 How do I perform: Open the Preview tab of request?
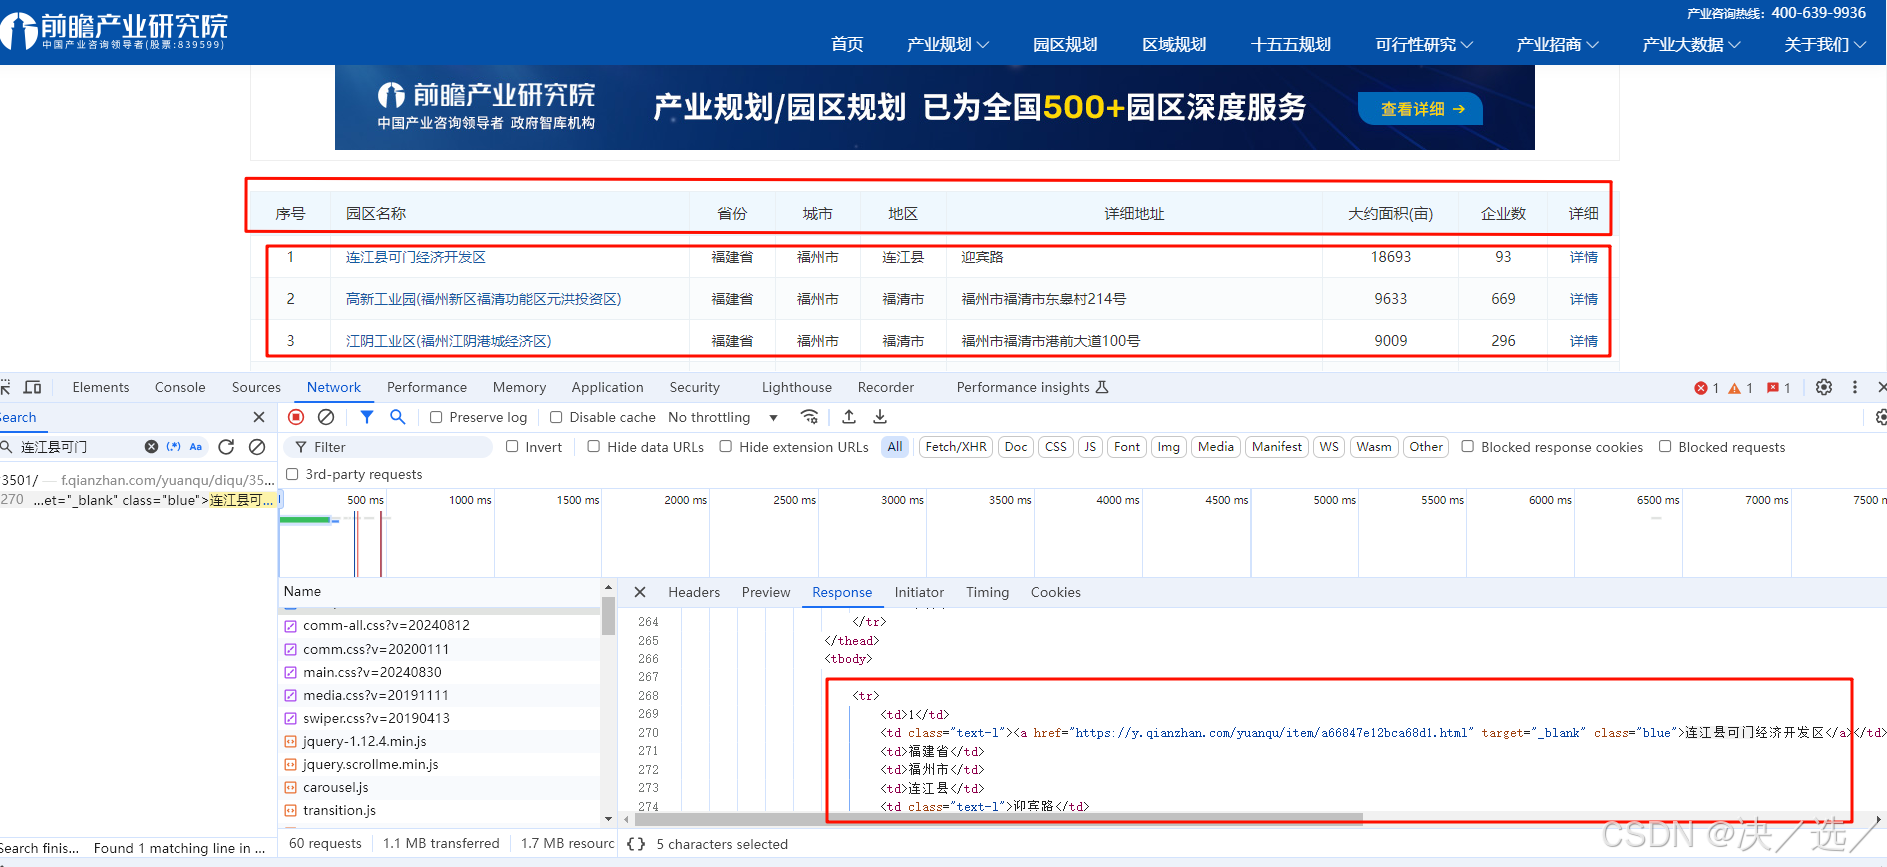[x=766, y=592]
